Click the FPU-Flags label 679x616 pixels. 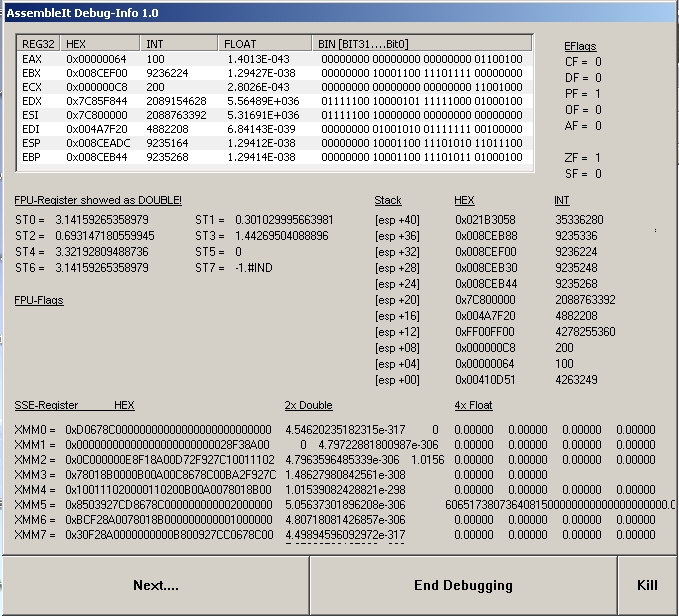(x=39, y=300)
